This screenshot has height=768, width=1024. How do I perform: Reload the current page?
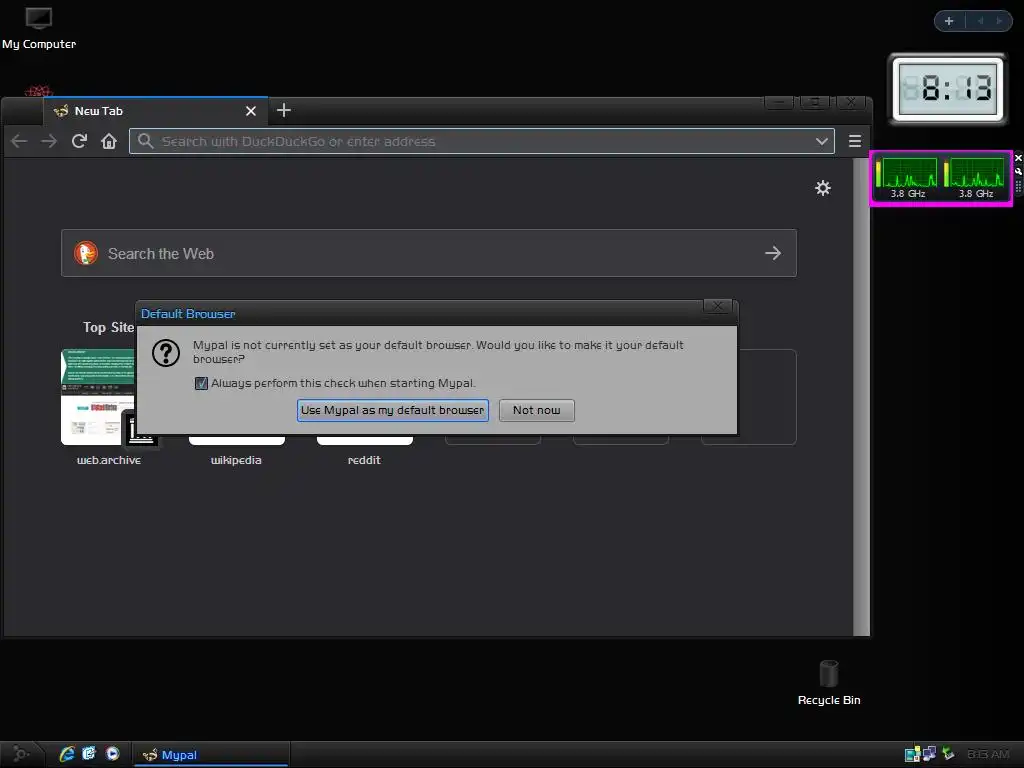point(79,141)
